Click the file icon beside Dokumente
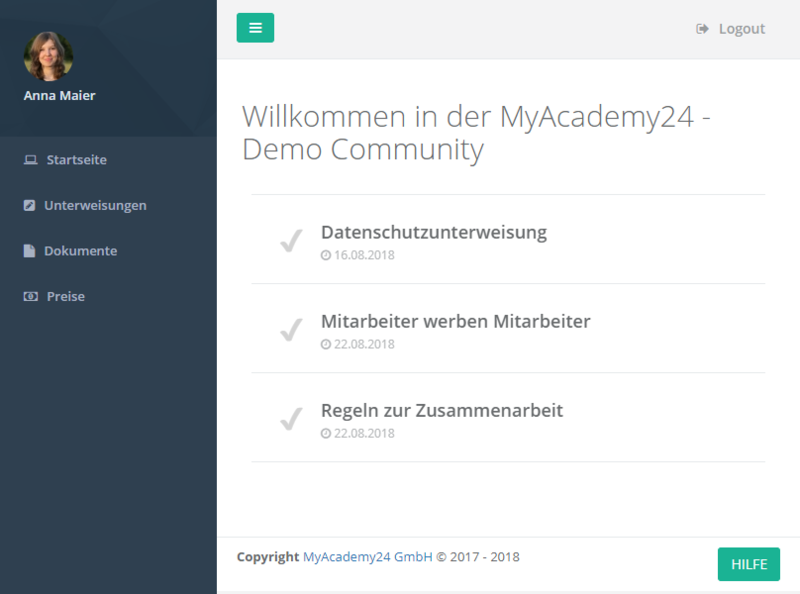The width and height of the screenshot is (800, 594). point(30,251)
